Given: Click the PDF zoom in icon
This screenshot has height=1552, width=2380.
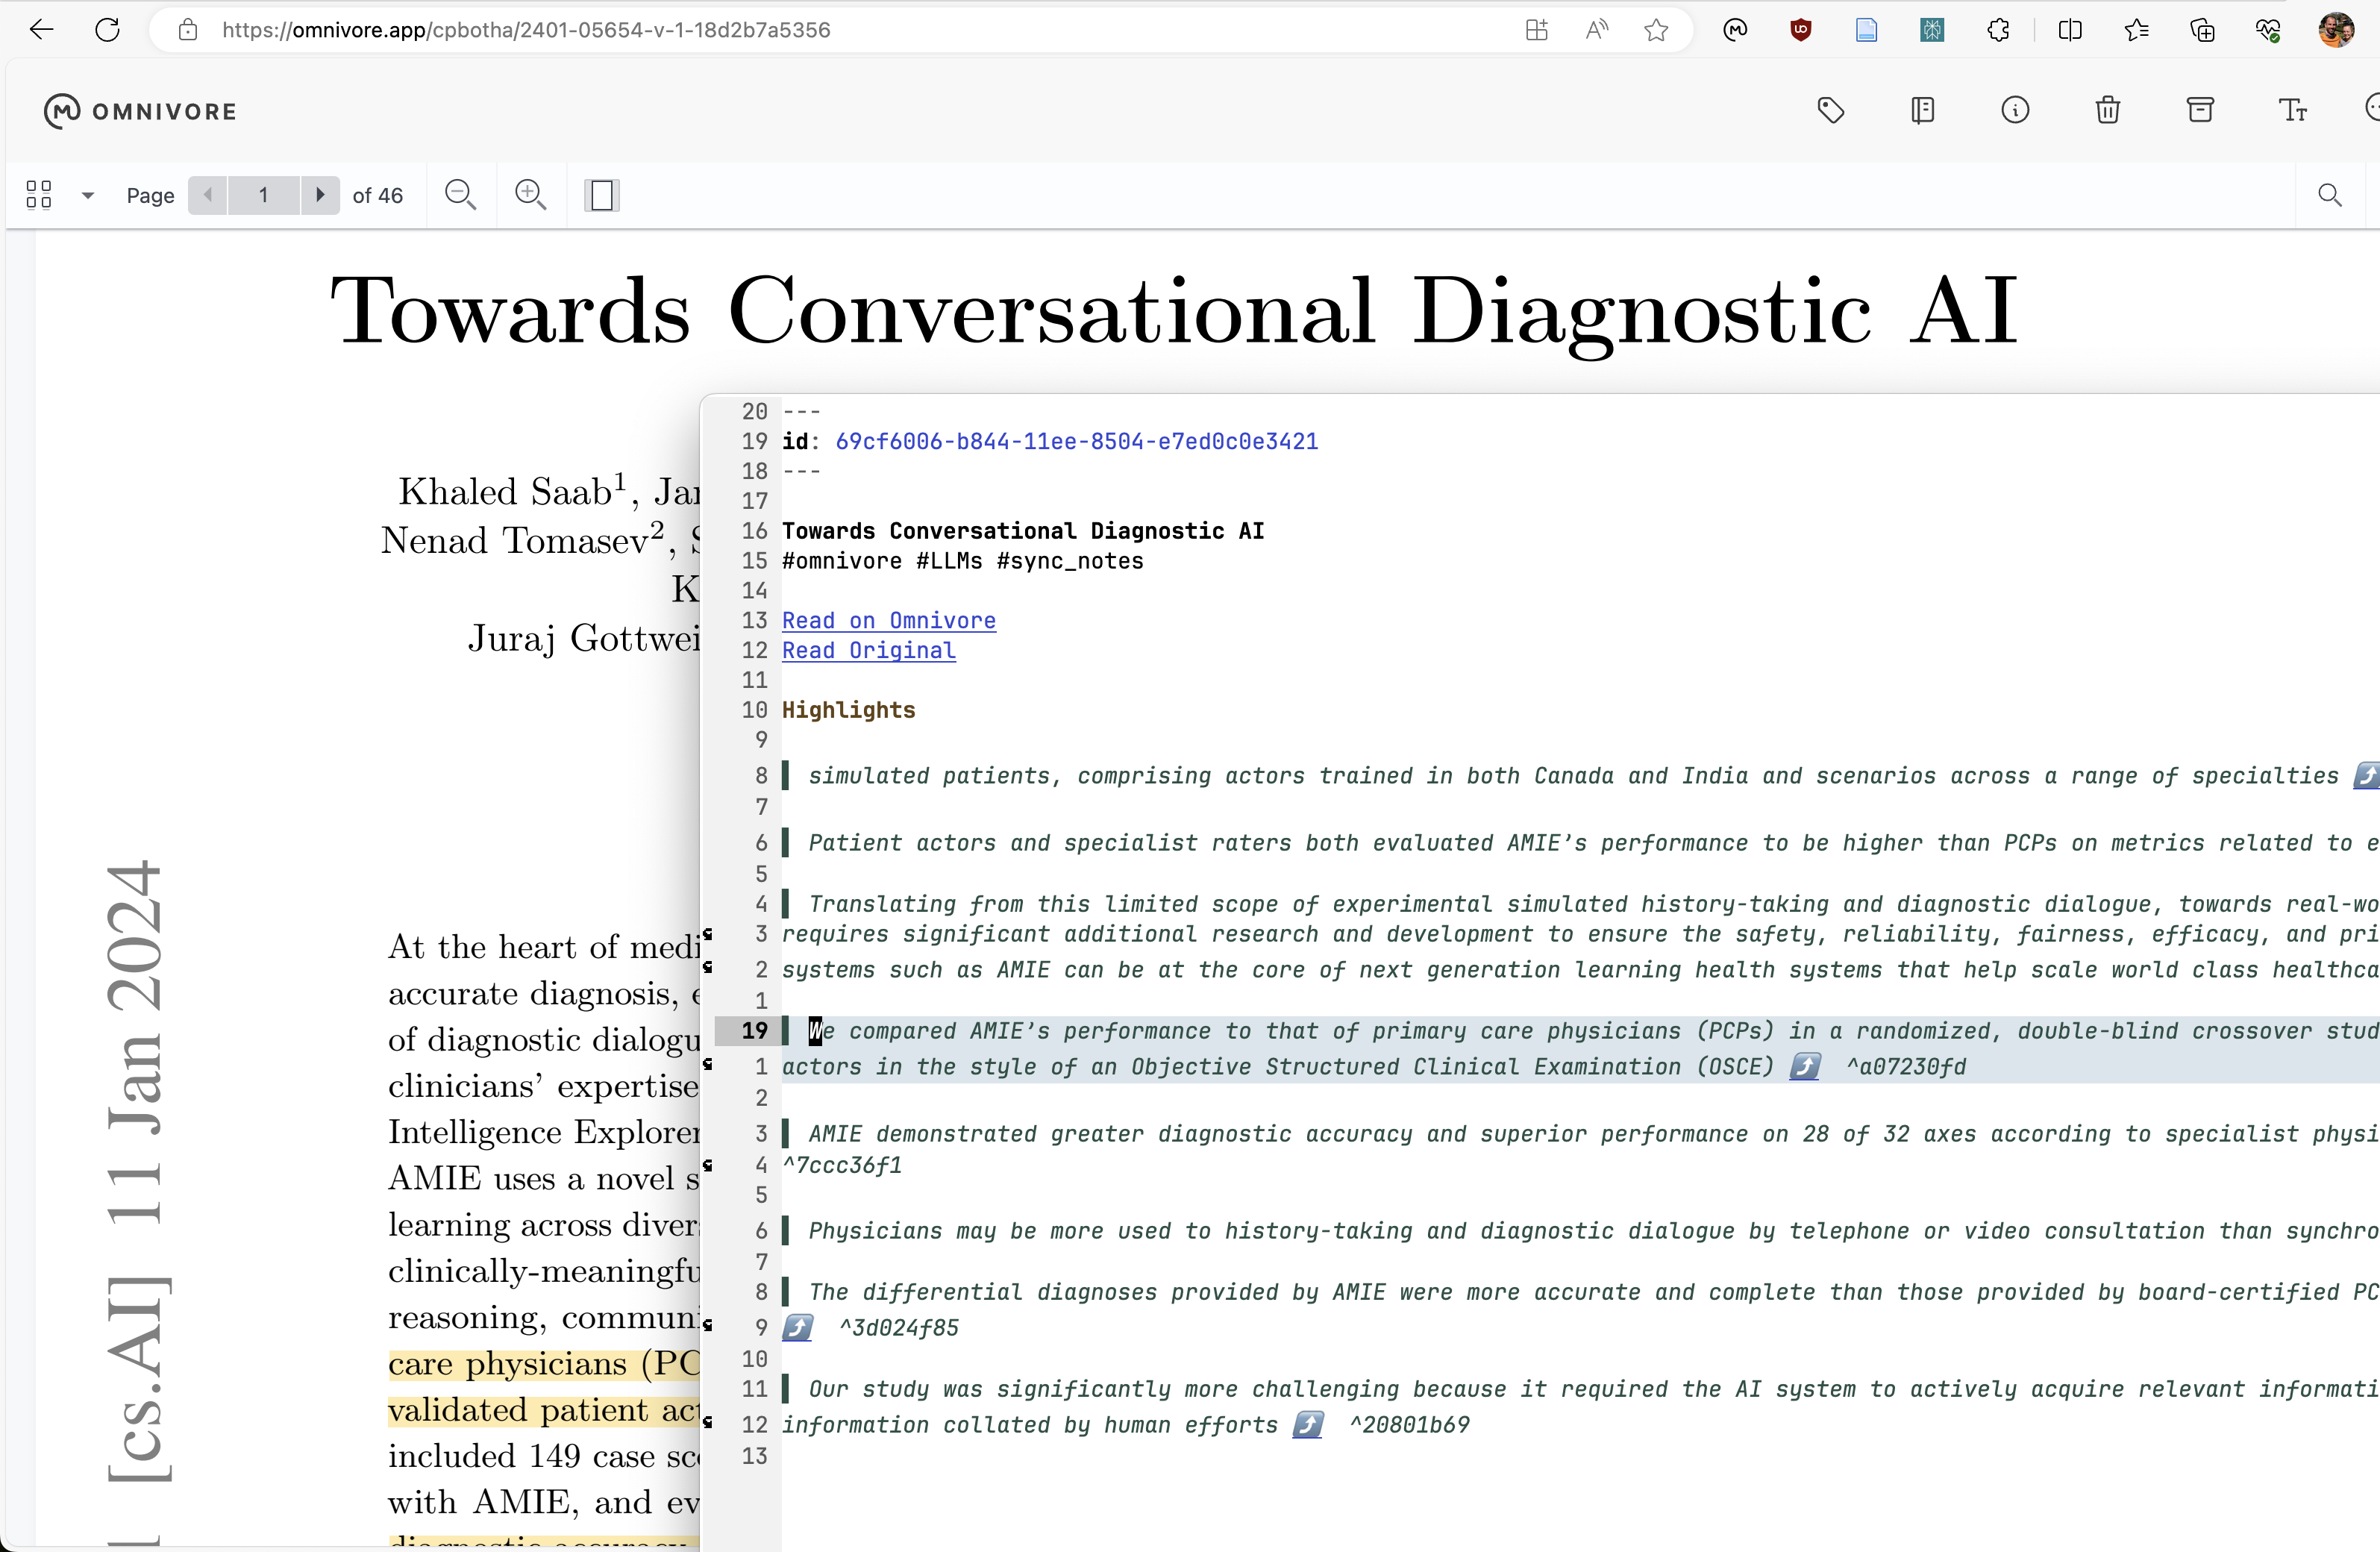Looking at the screenshot, I should click(530, 195).
